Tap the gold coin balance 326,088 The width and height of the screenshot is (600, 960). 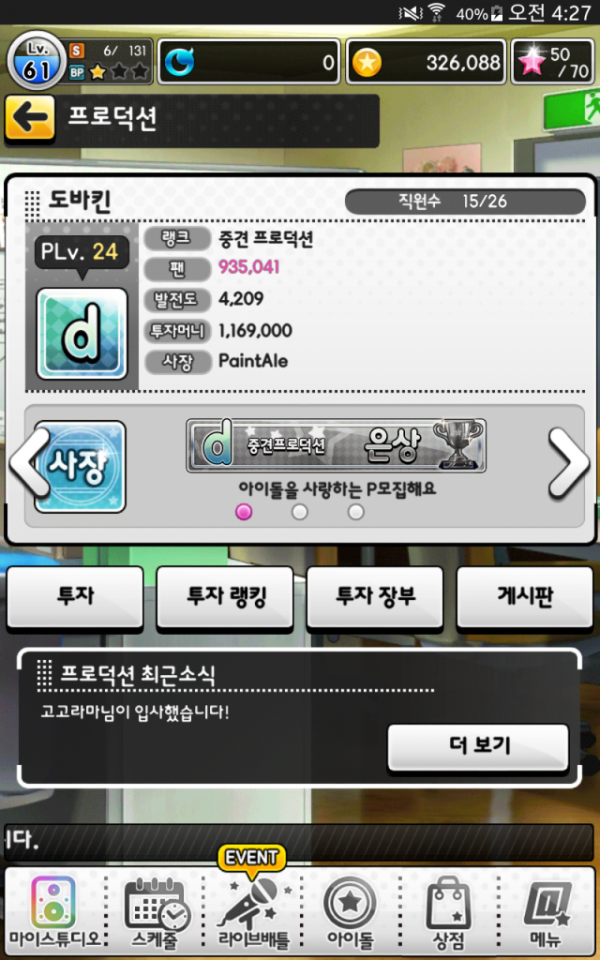point(426,62)
